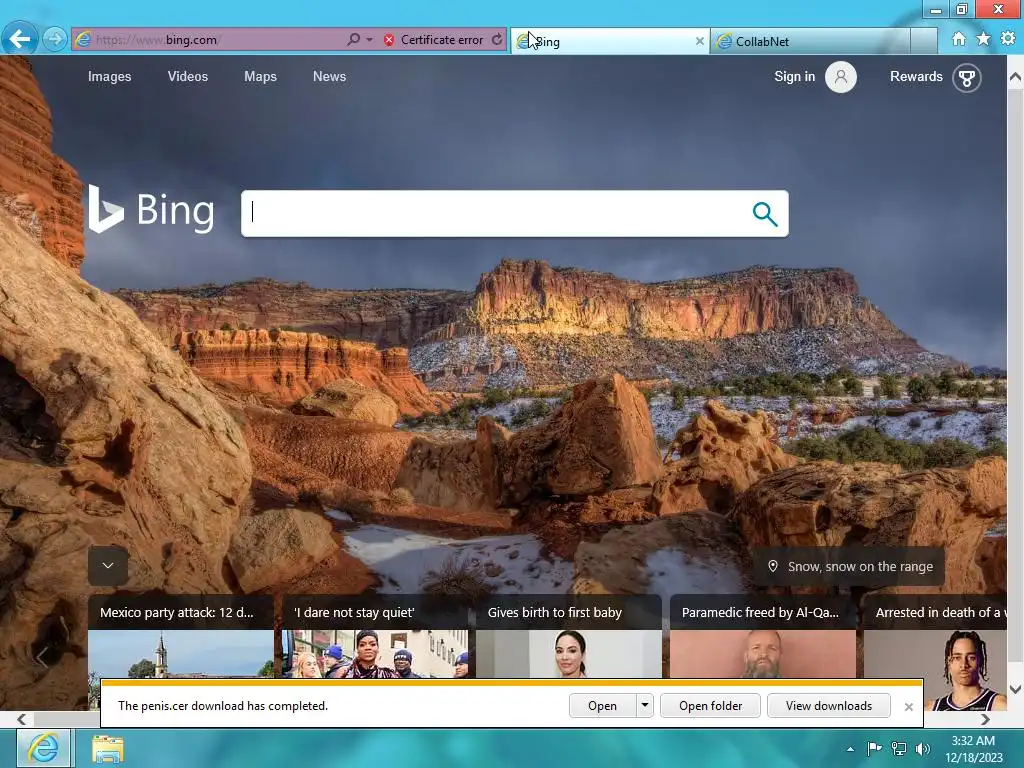Go back with the browser Back arrow
The image size is (1024, 768).
click(x=20, y=39)
